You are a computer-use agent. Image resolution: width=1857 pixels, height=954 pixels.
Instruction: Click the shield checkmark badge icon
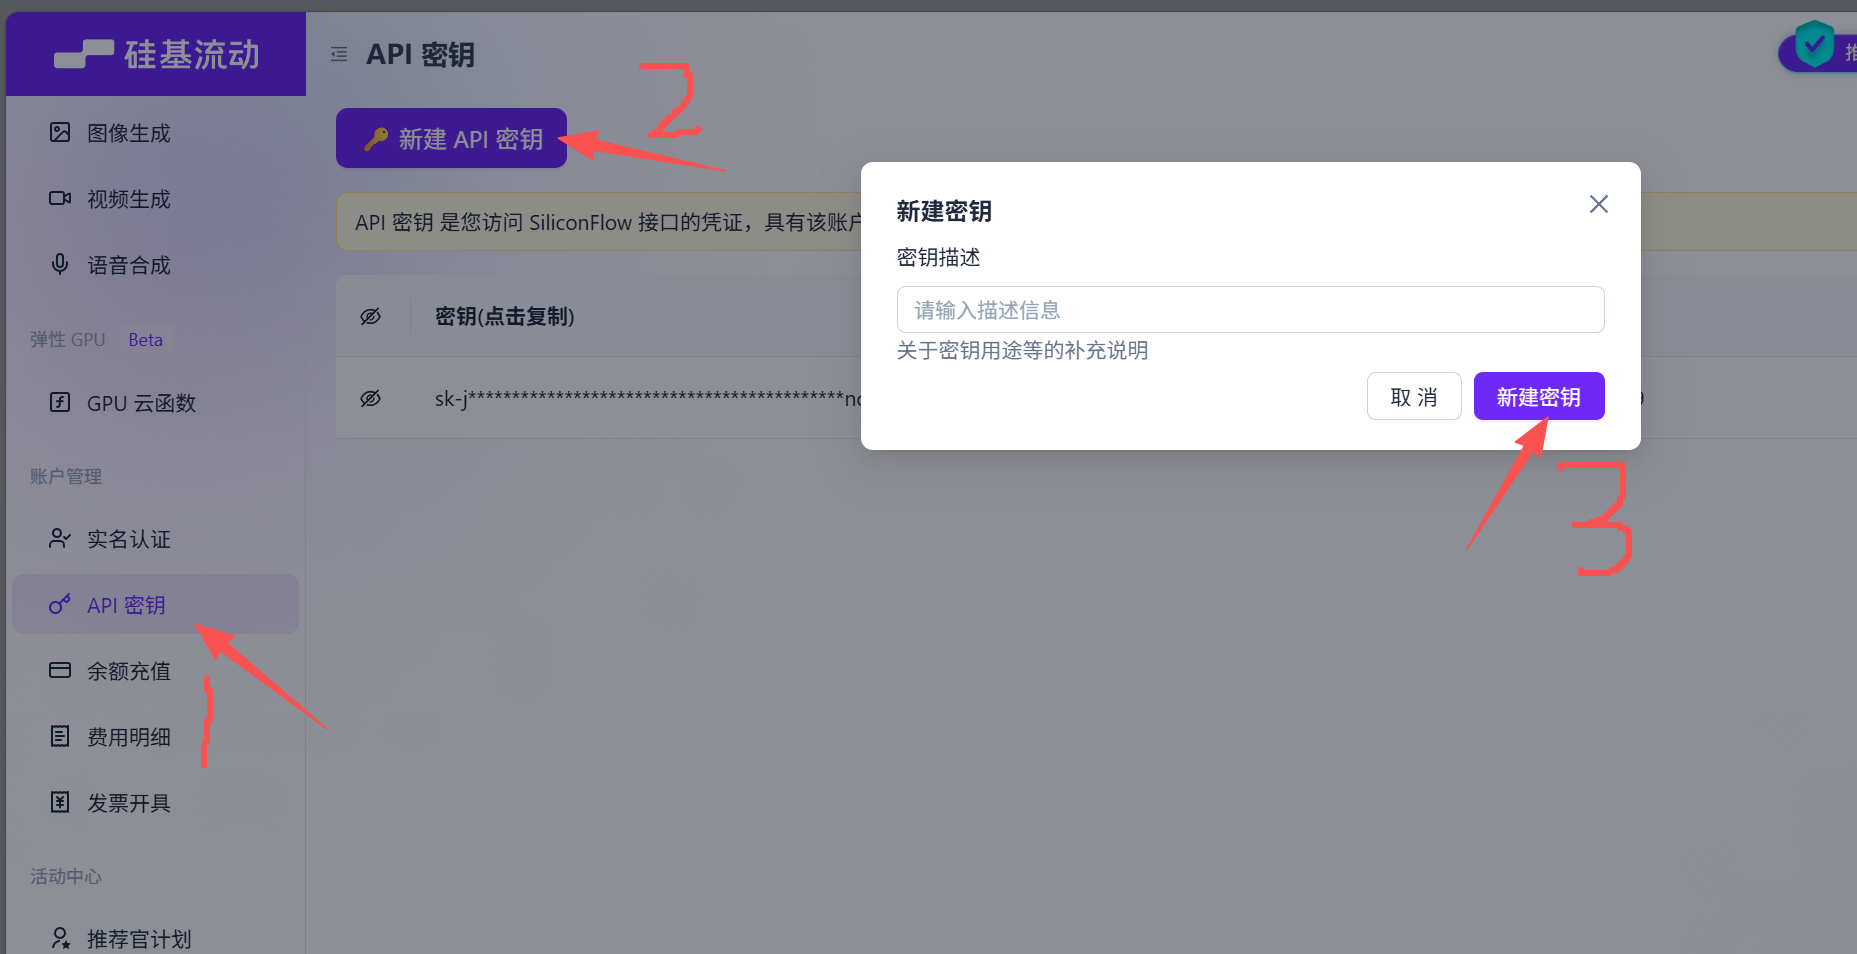pos(1814,45)
